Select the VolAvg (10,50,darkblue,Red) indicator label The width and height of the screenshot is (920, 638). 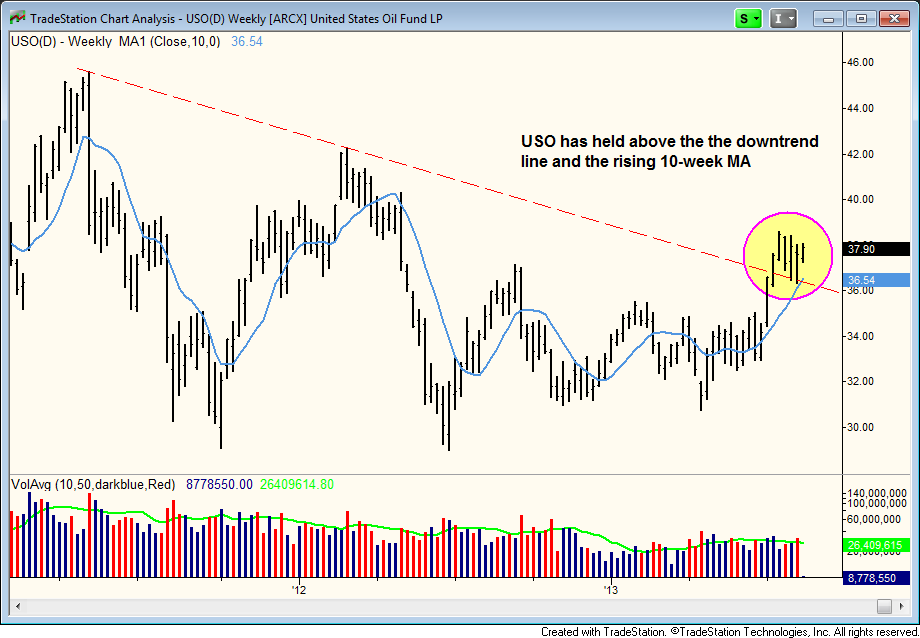point(93,484)
